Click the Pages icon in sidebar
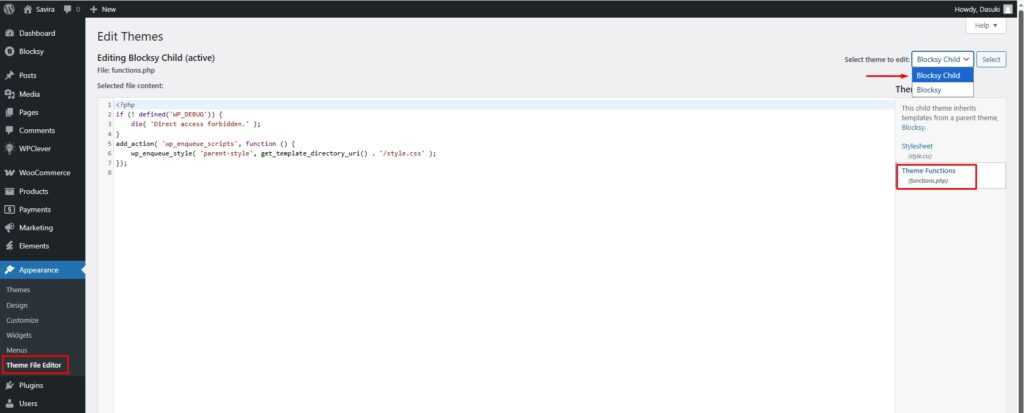The image size is (1024, 413). (9, 112)
